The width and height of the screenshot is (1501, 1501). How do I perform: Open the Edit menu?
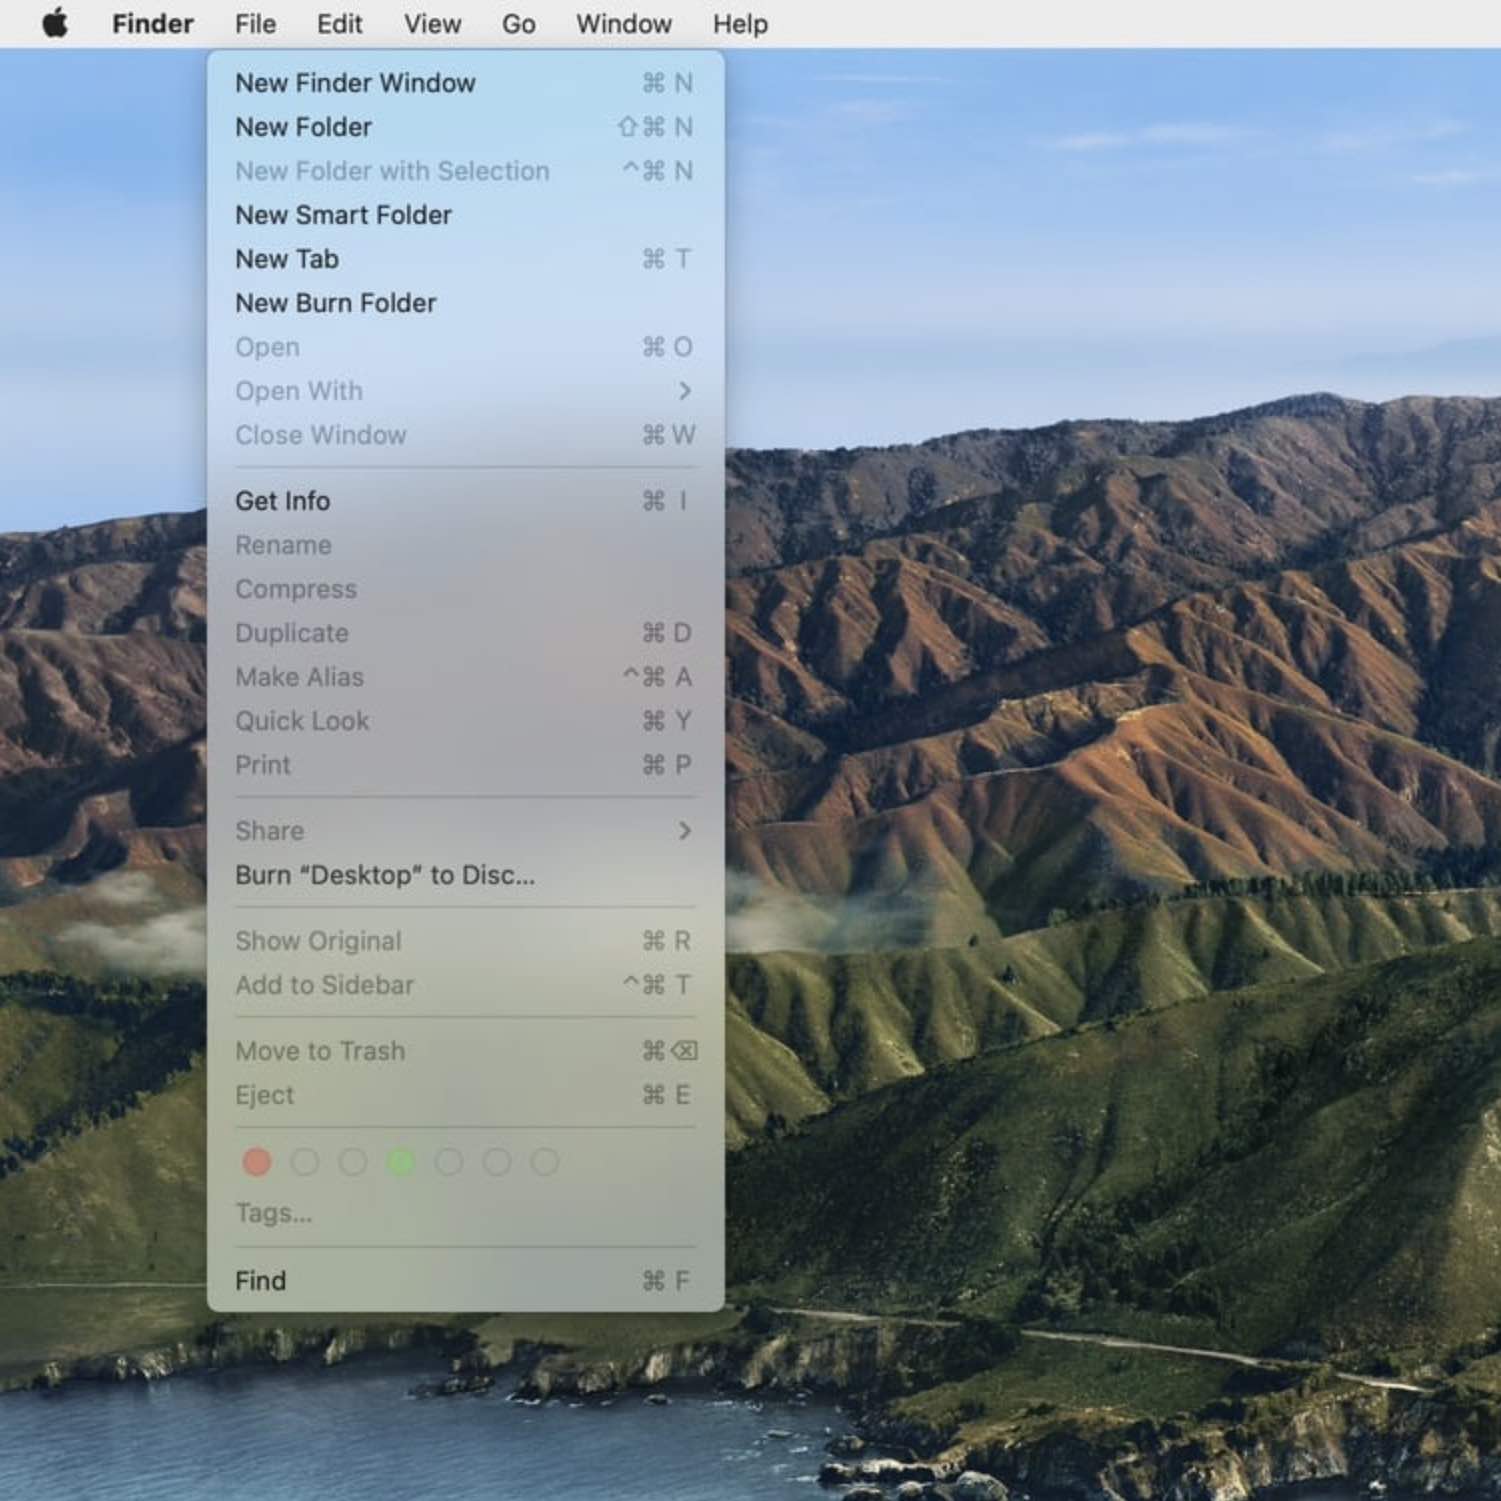click(x=339, y=24)
